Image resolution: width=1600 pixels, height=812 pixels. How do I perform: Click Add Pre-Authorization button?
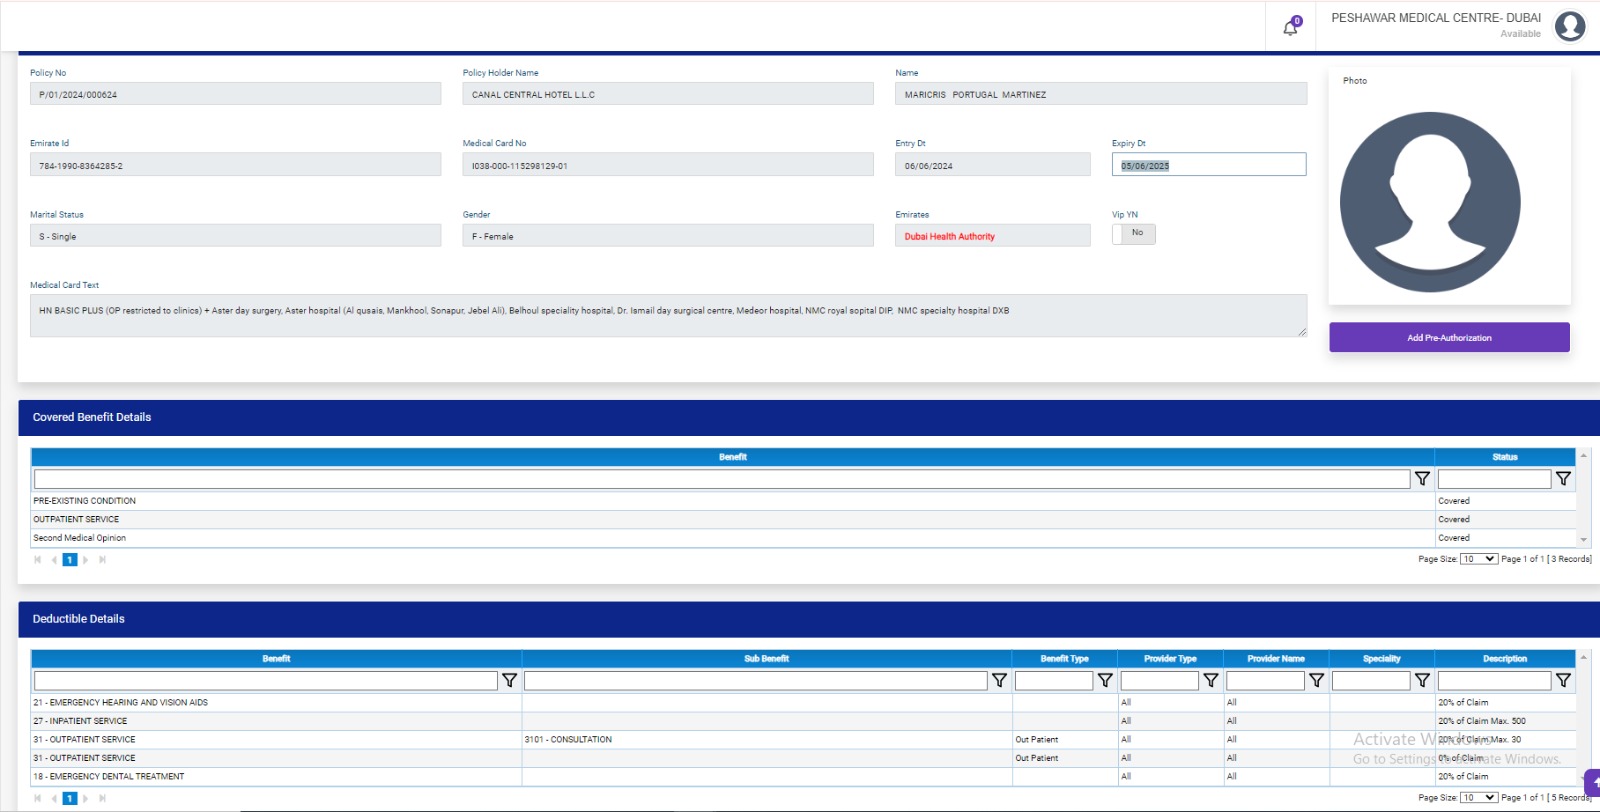[1449, 338]
